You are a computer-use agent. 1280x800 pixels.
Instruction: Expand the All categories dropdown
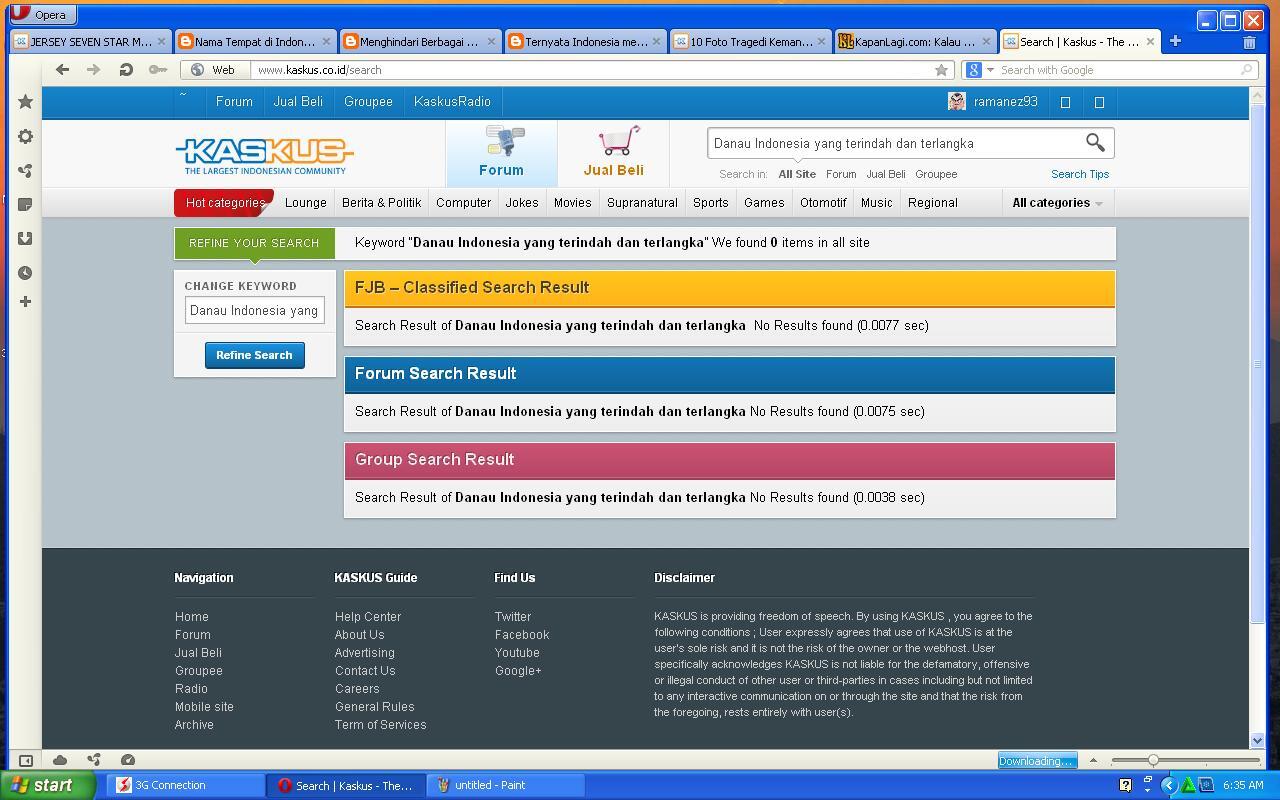coord(1057,202)
